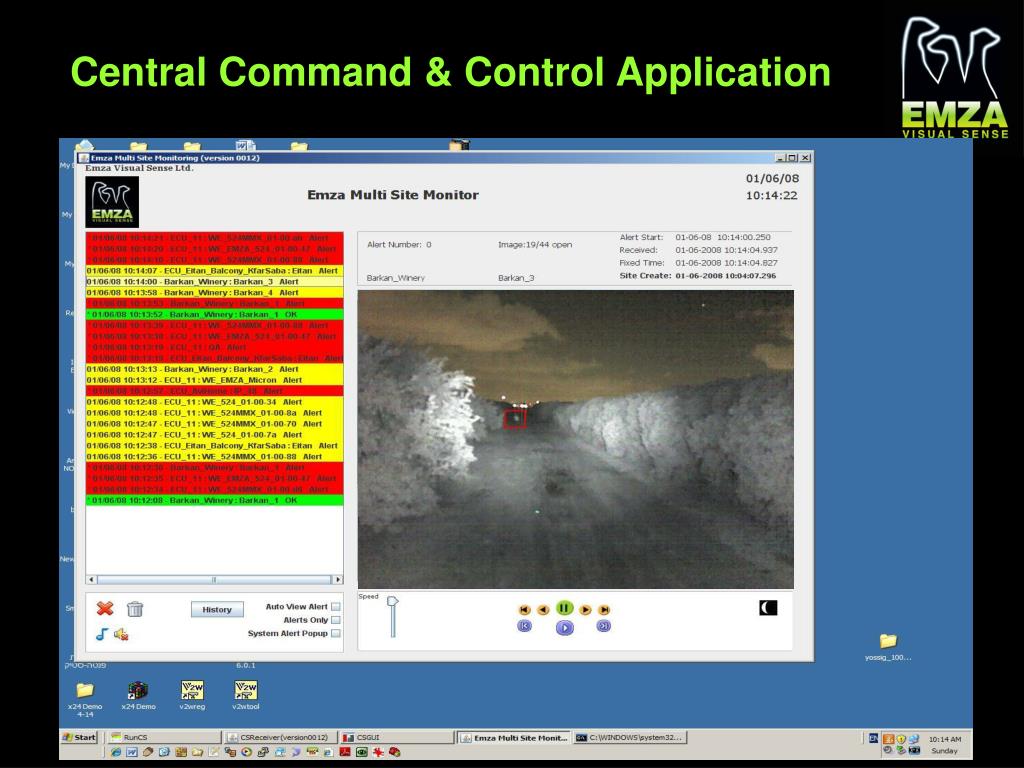This screenshot has height=768, width=1024.
Task: Select the 10:12:47 WE_524MMX_01-00-70 alert row
Action: (214, 424)
